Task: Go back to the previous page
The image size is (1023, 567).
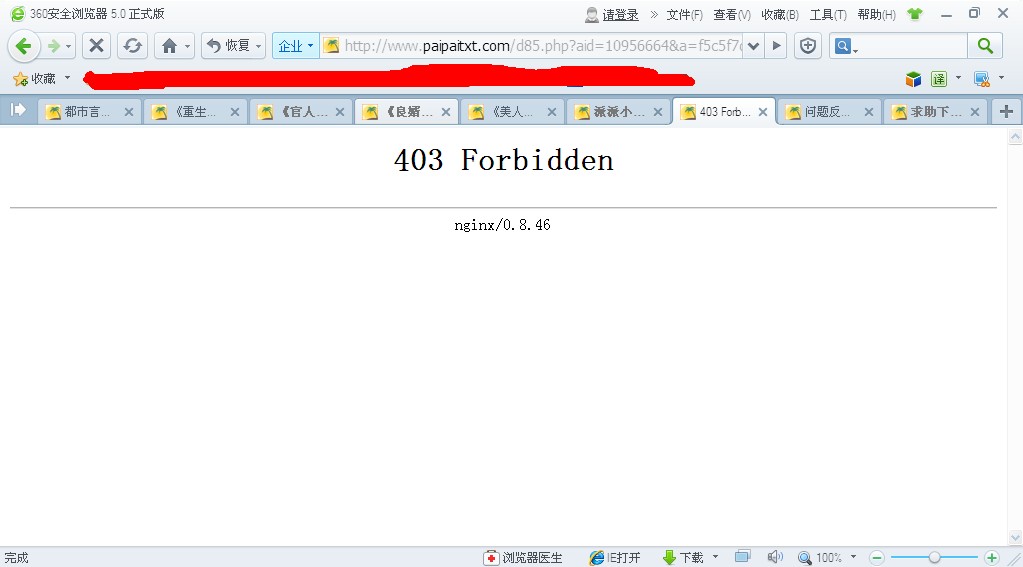Action: tap(23, 46)
